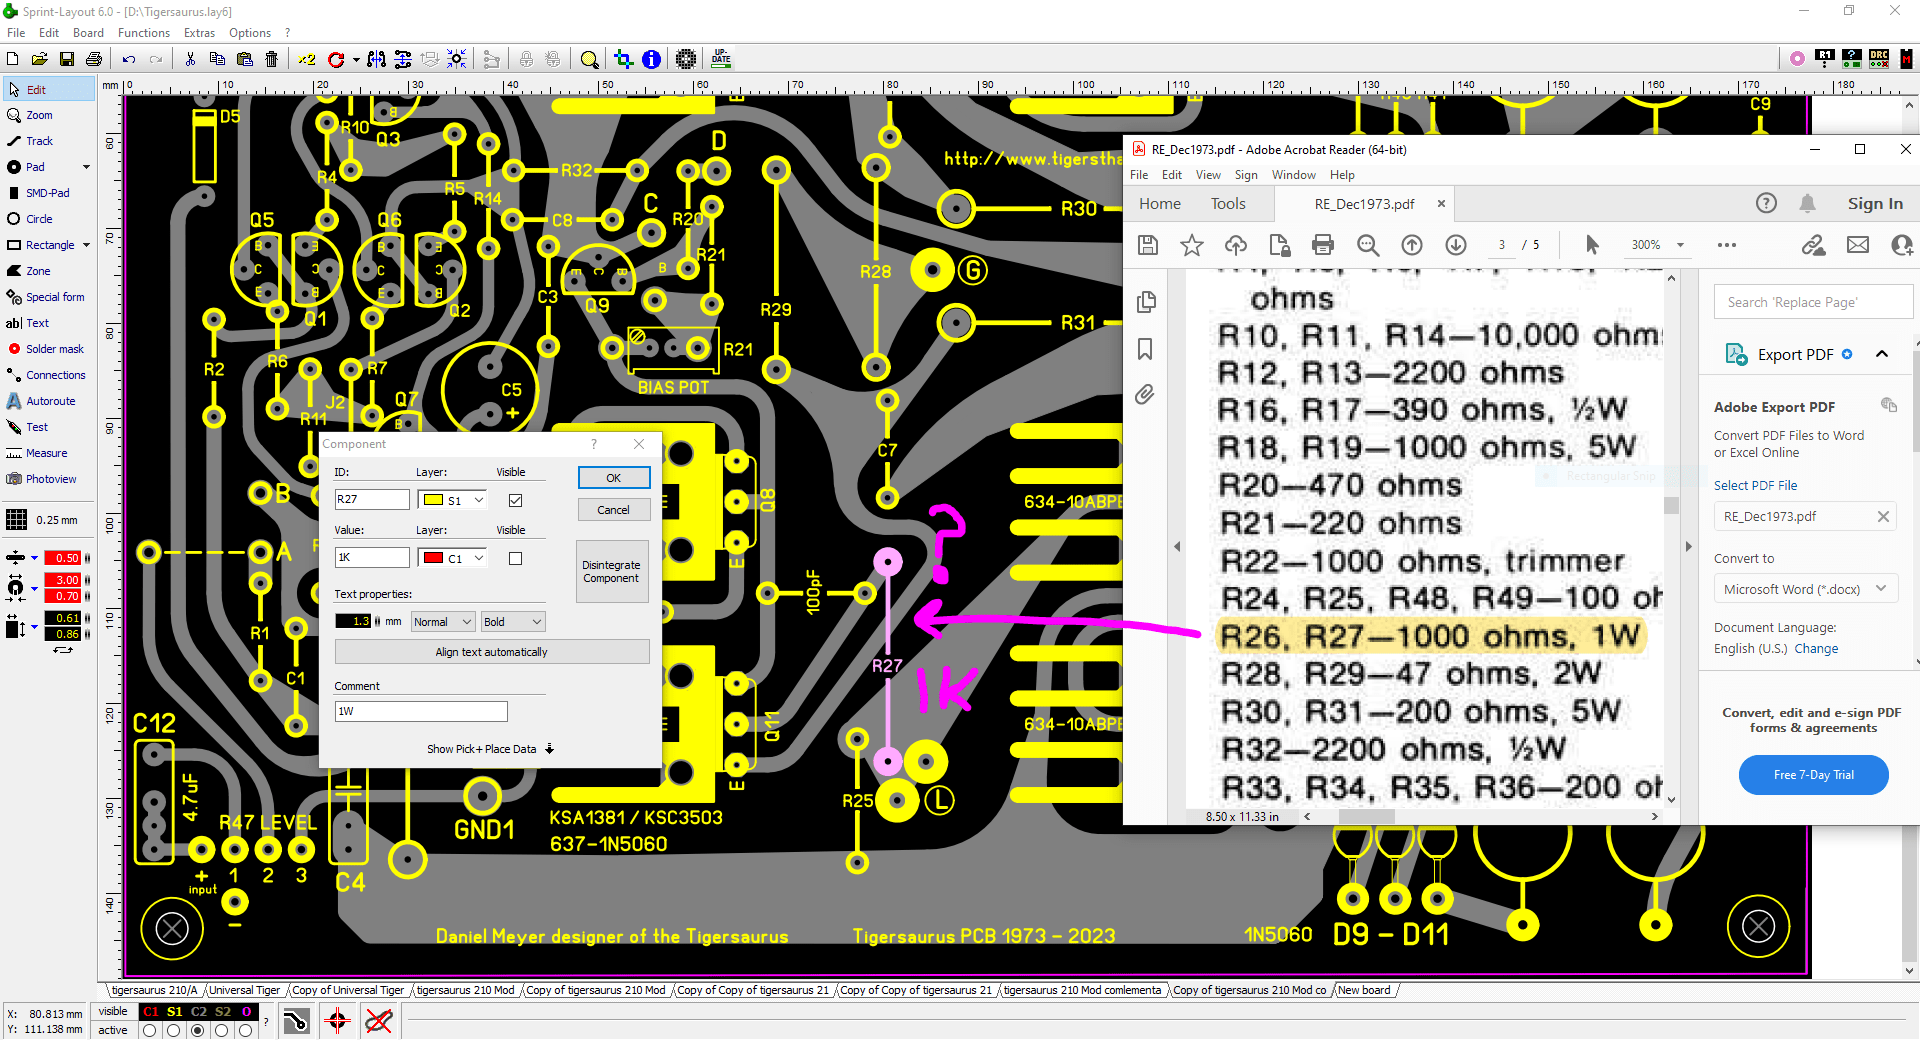Create a new layout file in toolbar
Screen dimensions: 1920x1040
[13, 59]
